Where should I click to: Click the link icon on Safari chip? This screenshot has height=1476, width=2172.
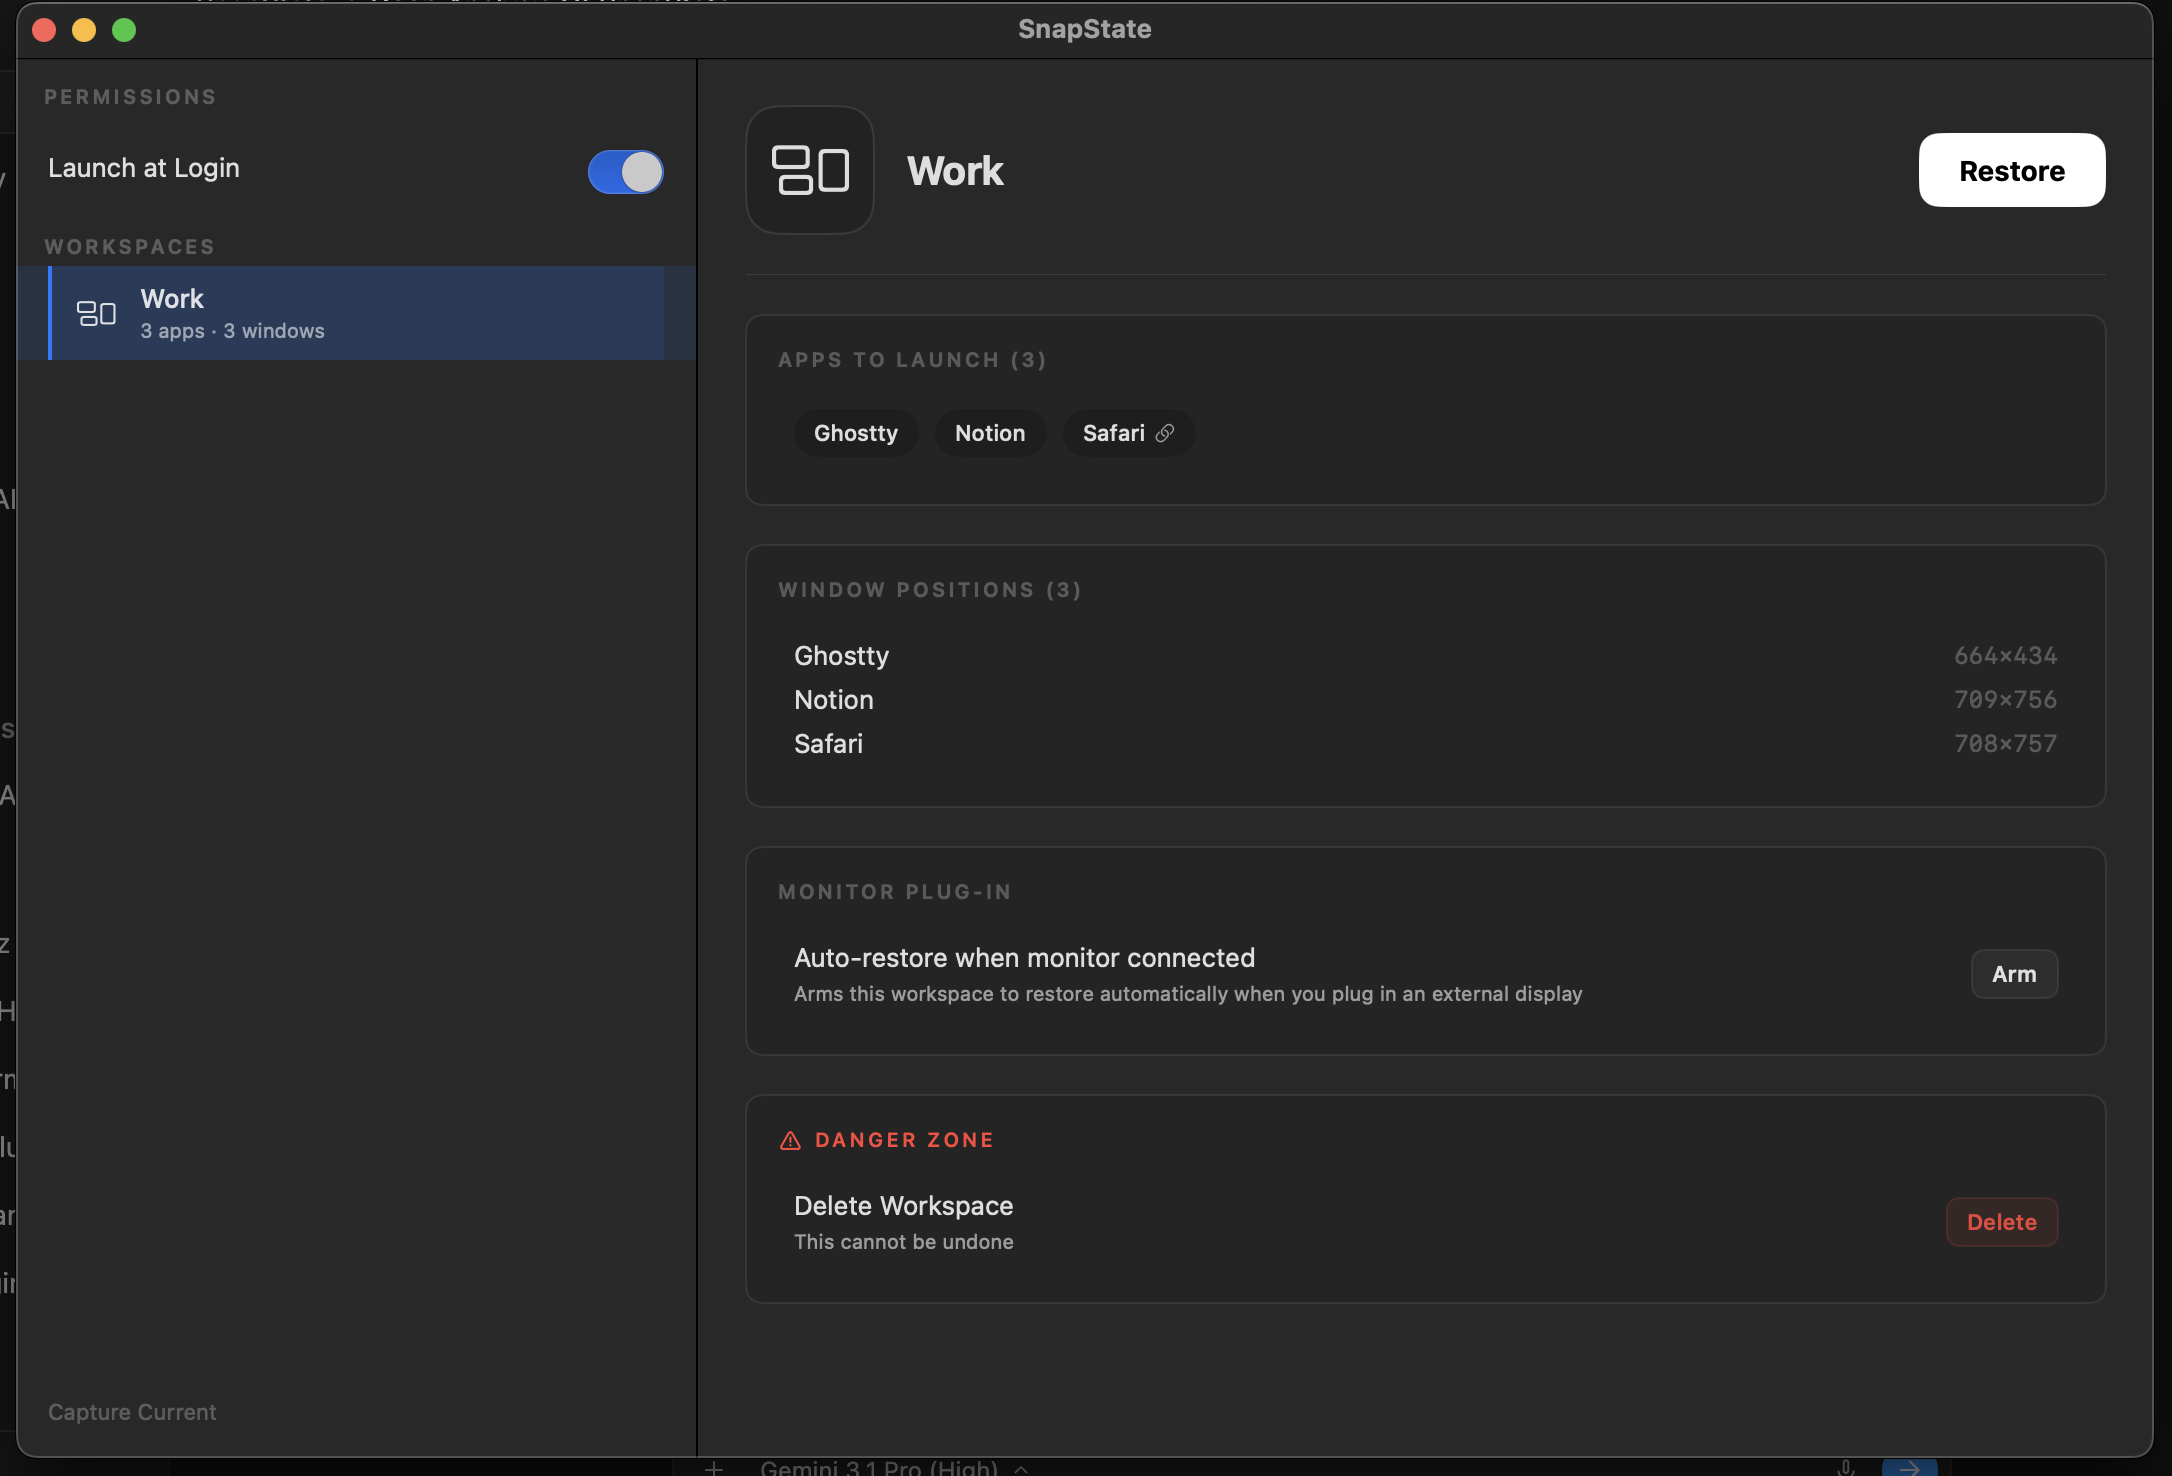[x=1165, y=433]
